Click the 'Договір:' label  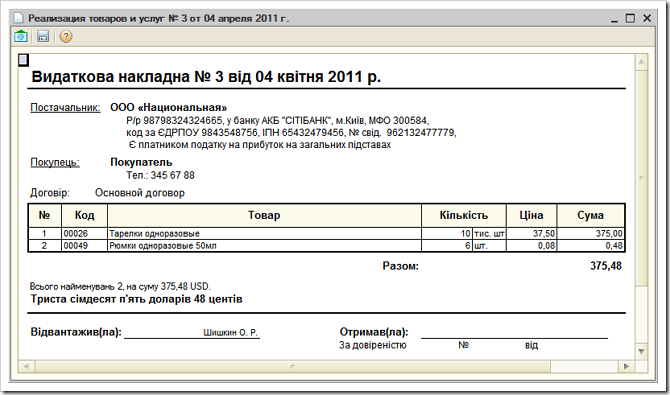click(50, 193)
